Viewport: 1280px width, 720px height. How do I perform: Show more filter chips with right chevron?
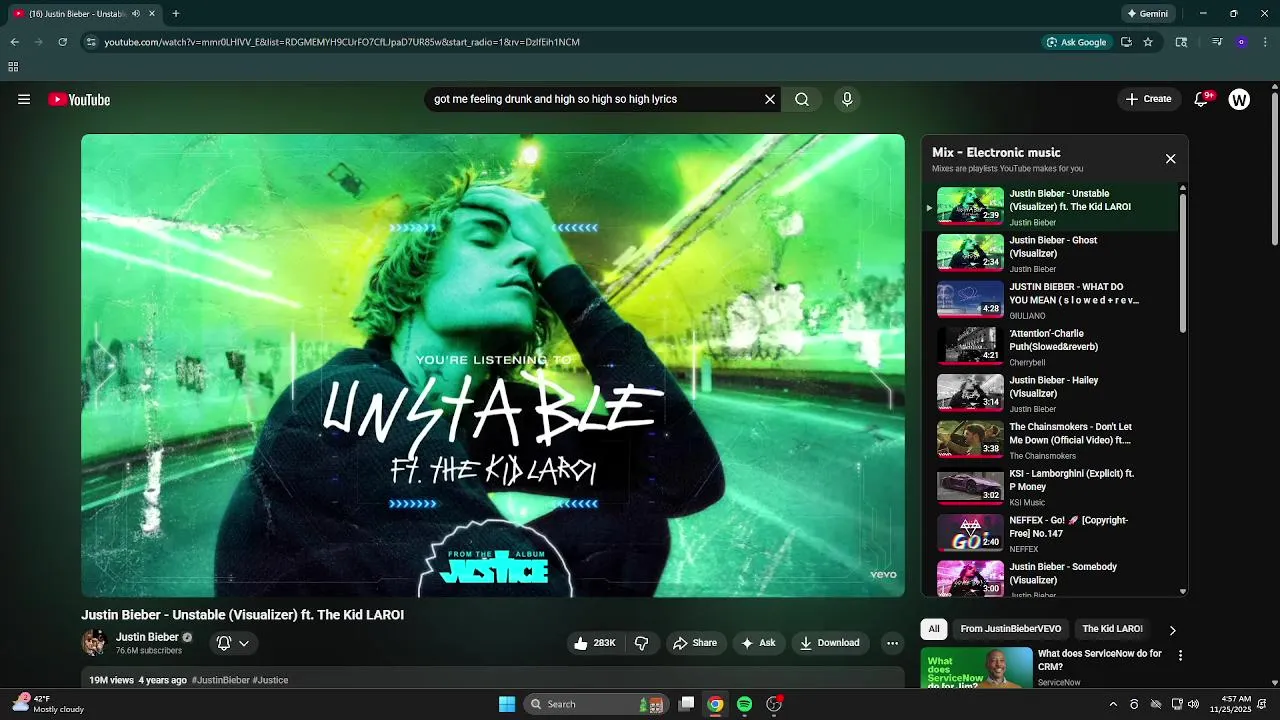coord(1172,630)
